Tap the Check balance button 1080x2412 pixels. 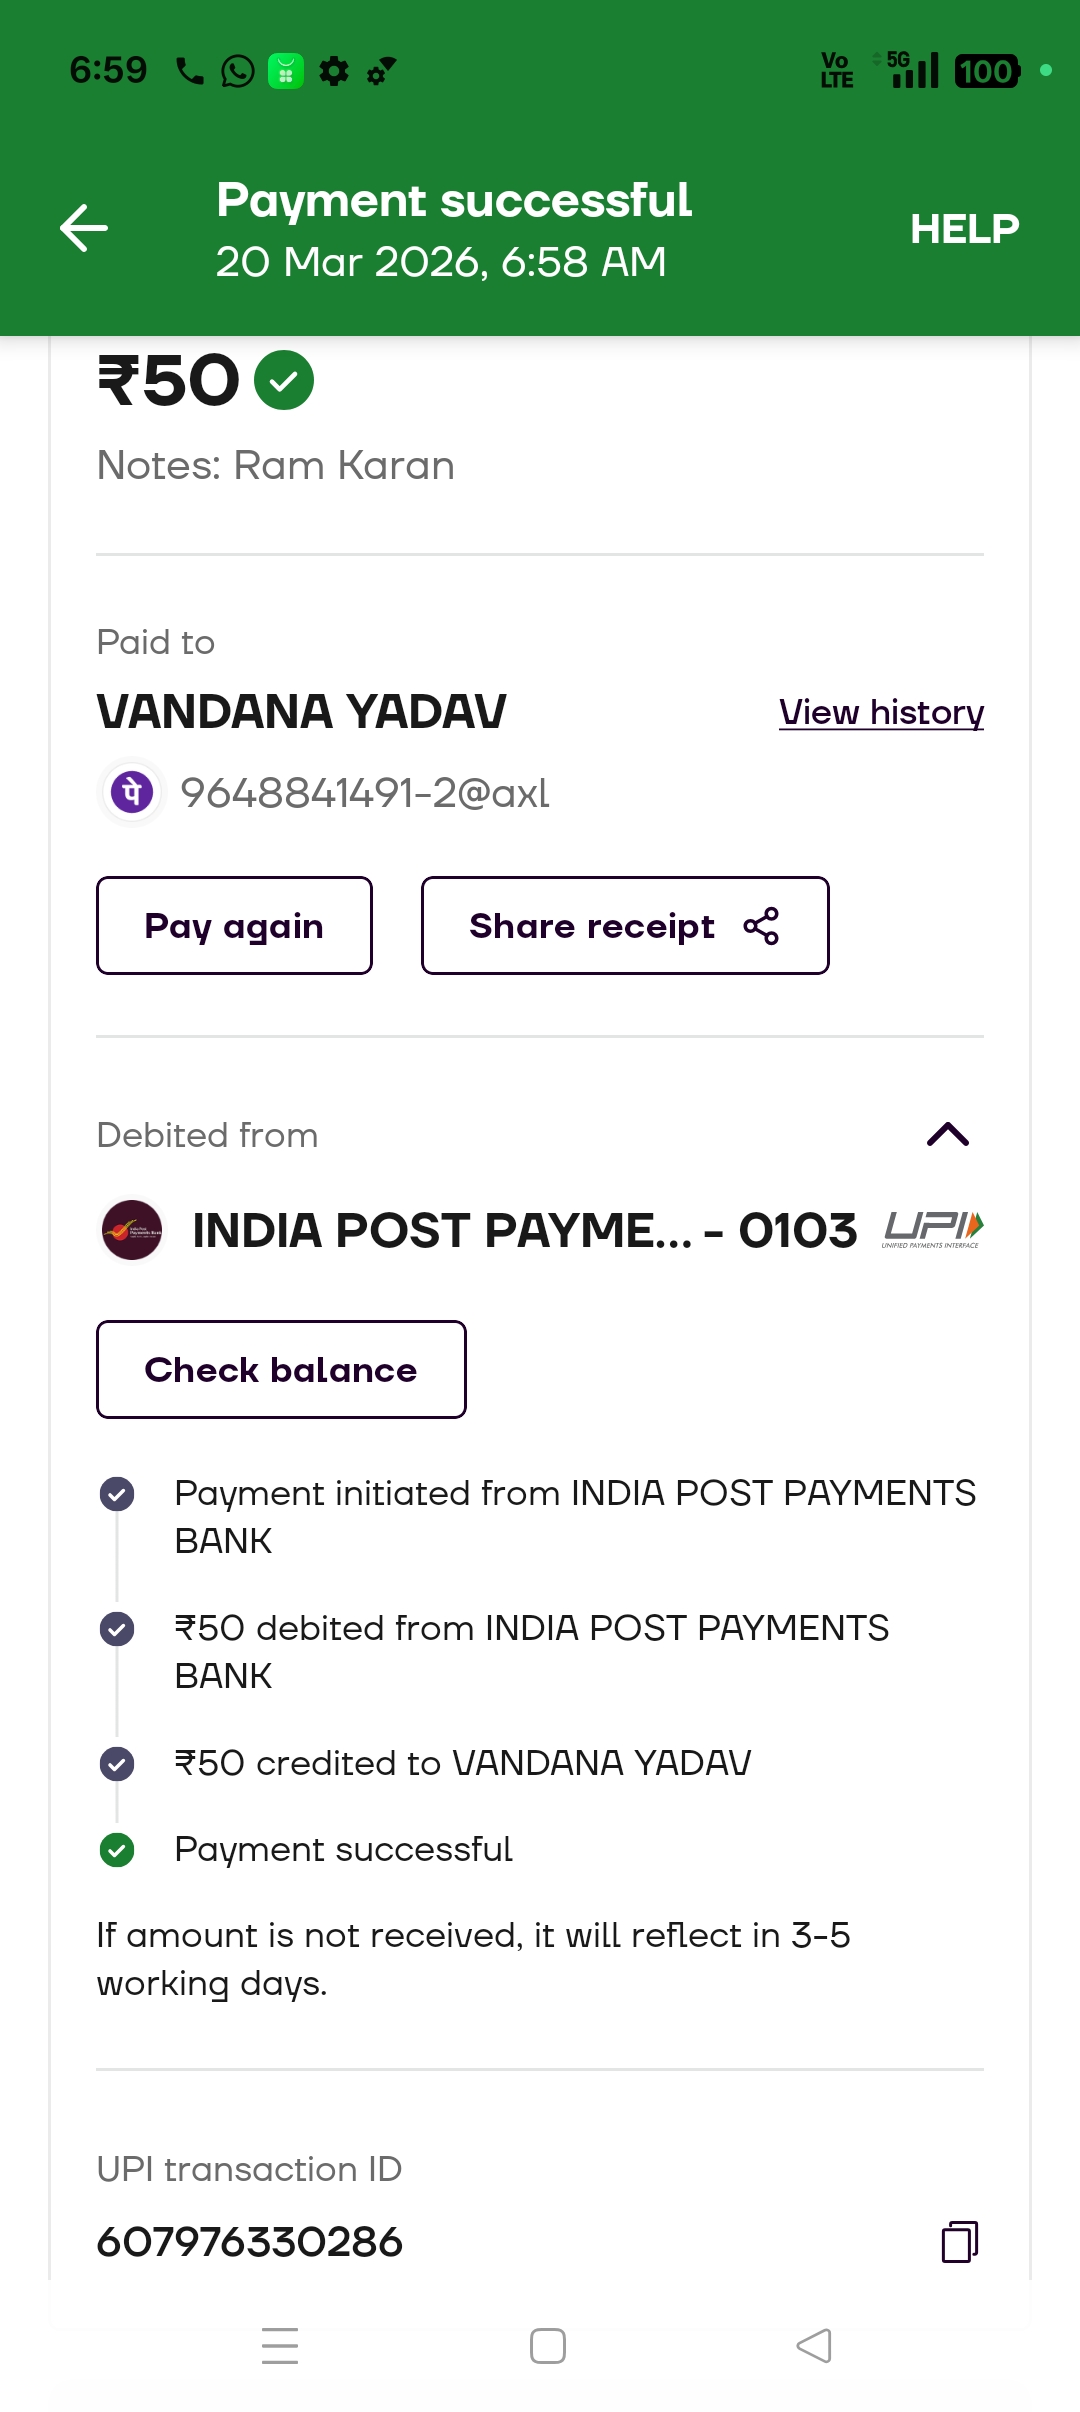click(x=281, y=1369)
